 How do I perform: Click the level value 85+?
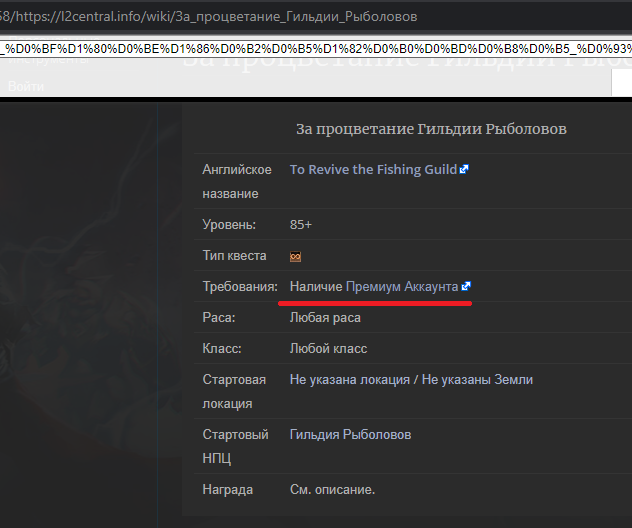tap(301, 225)
